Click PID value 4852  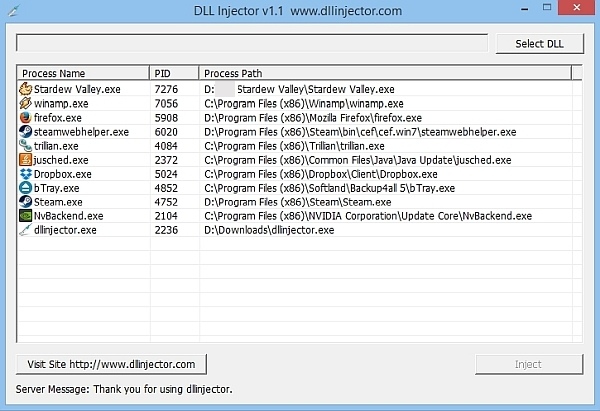coord(166,188)
